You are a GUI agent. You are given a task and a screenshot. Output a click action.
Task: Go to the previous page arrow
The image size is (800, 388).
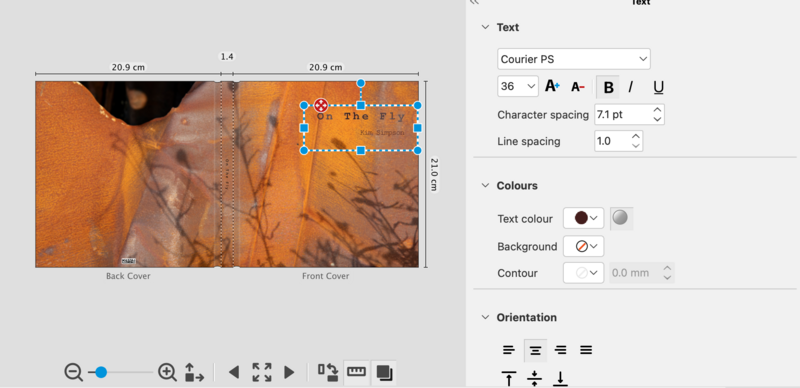pos(234,372)
